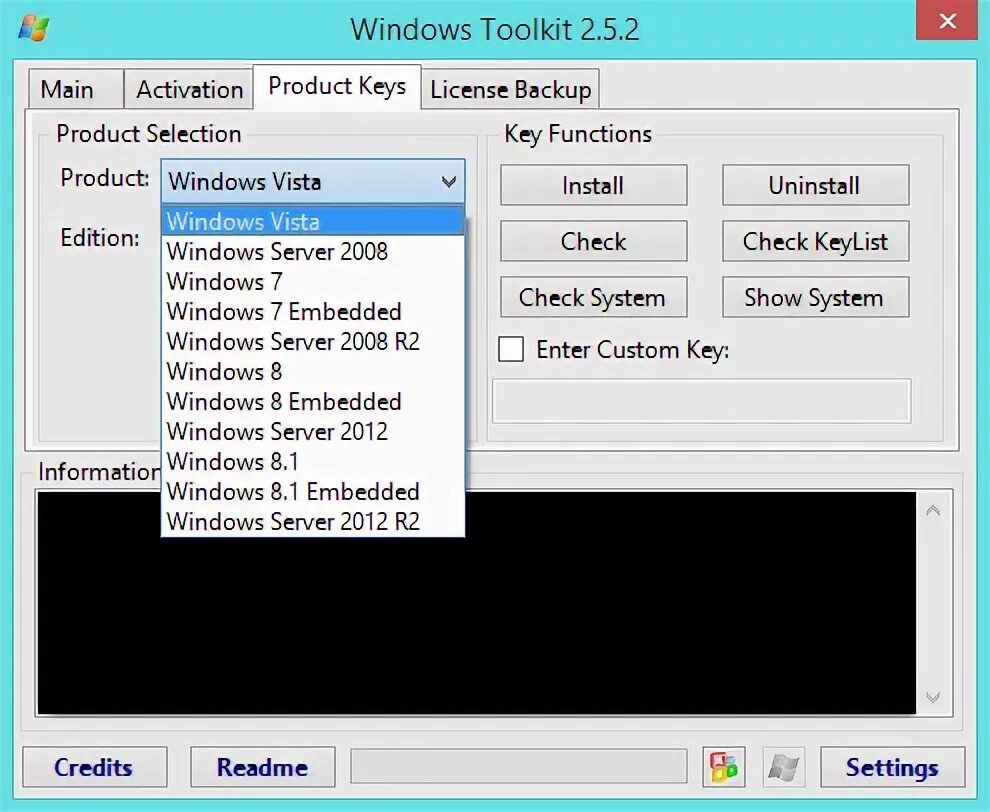Click the information console scroll down arrow
Screen dimensions: 990x812
point(933,697)
